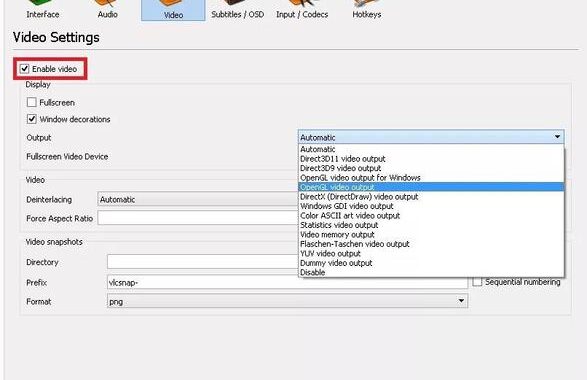Open the snapshot Format png dropdown

[287, 301]
